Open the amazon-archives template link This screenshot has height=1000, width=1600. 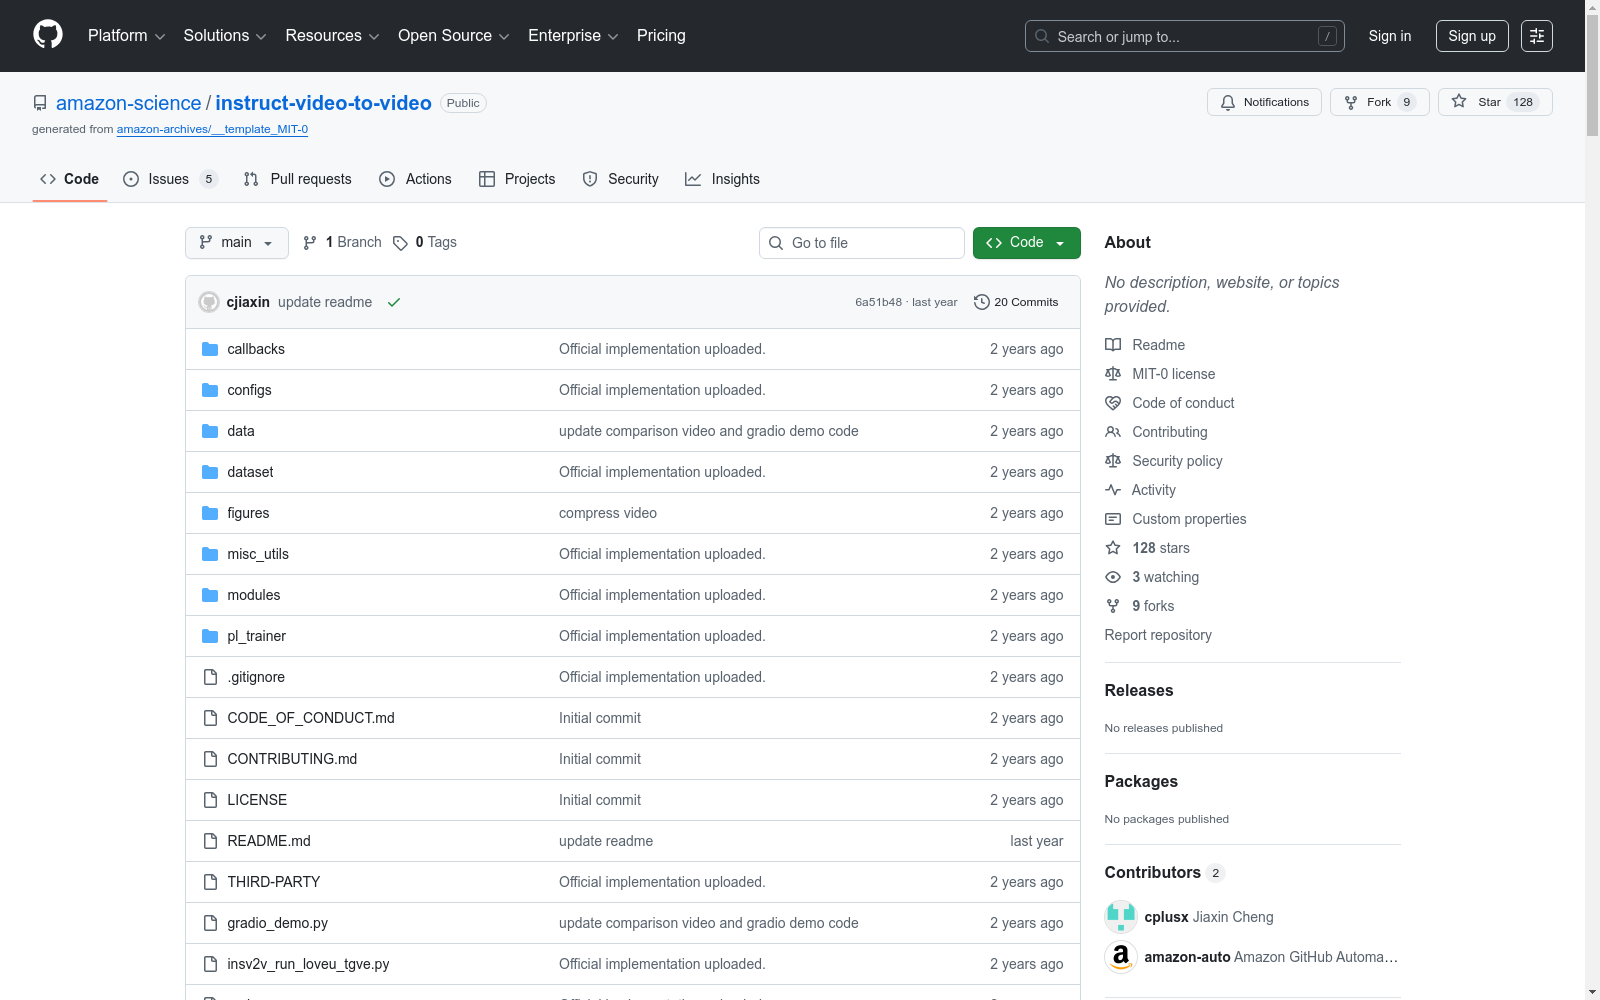click(x=212, y=129)
